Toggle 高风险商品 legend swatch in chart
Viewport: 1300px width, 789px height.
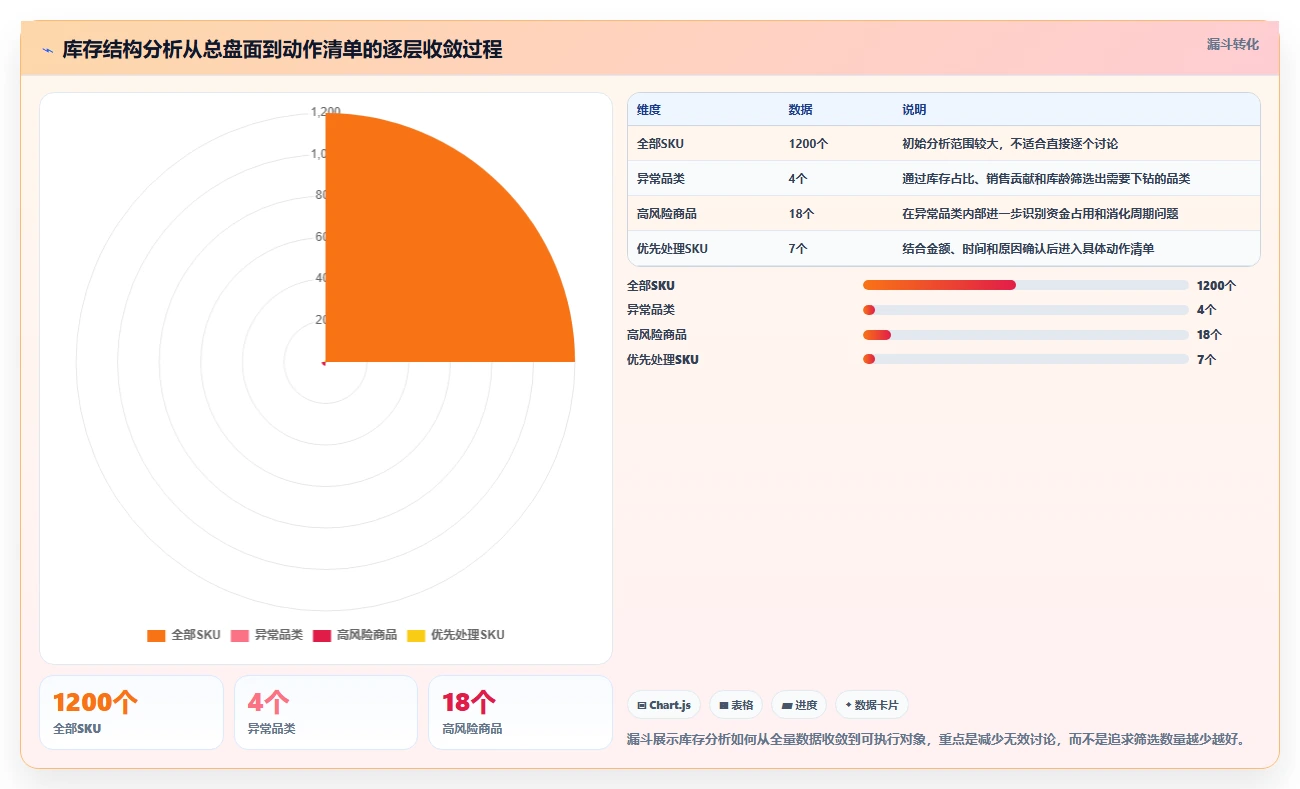(322, 635)
